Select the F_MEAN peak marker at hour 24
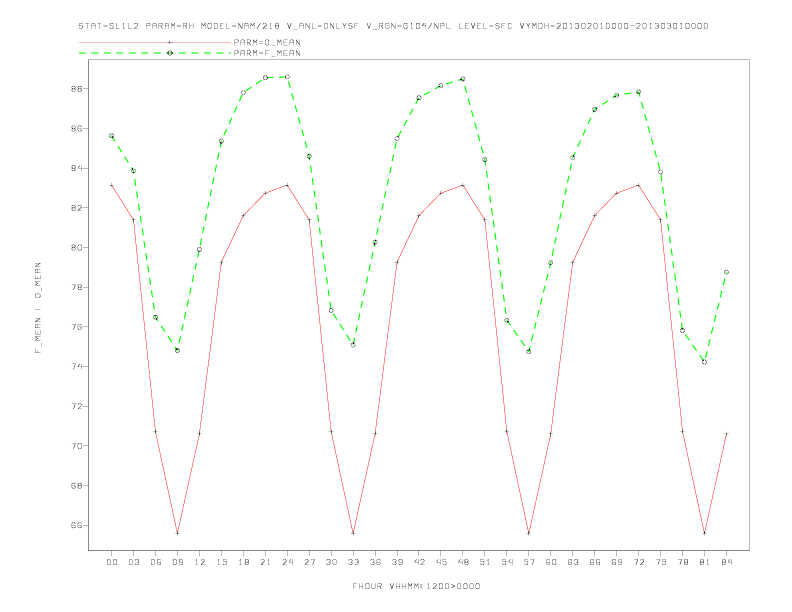 287,77
